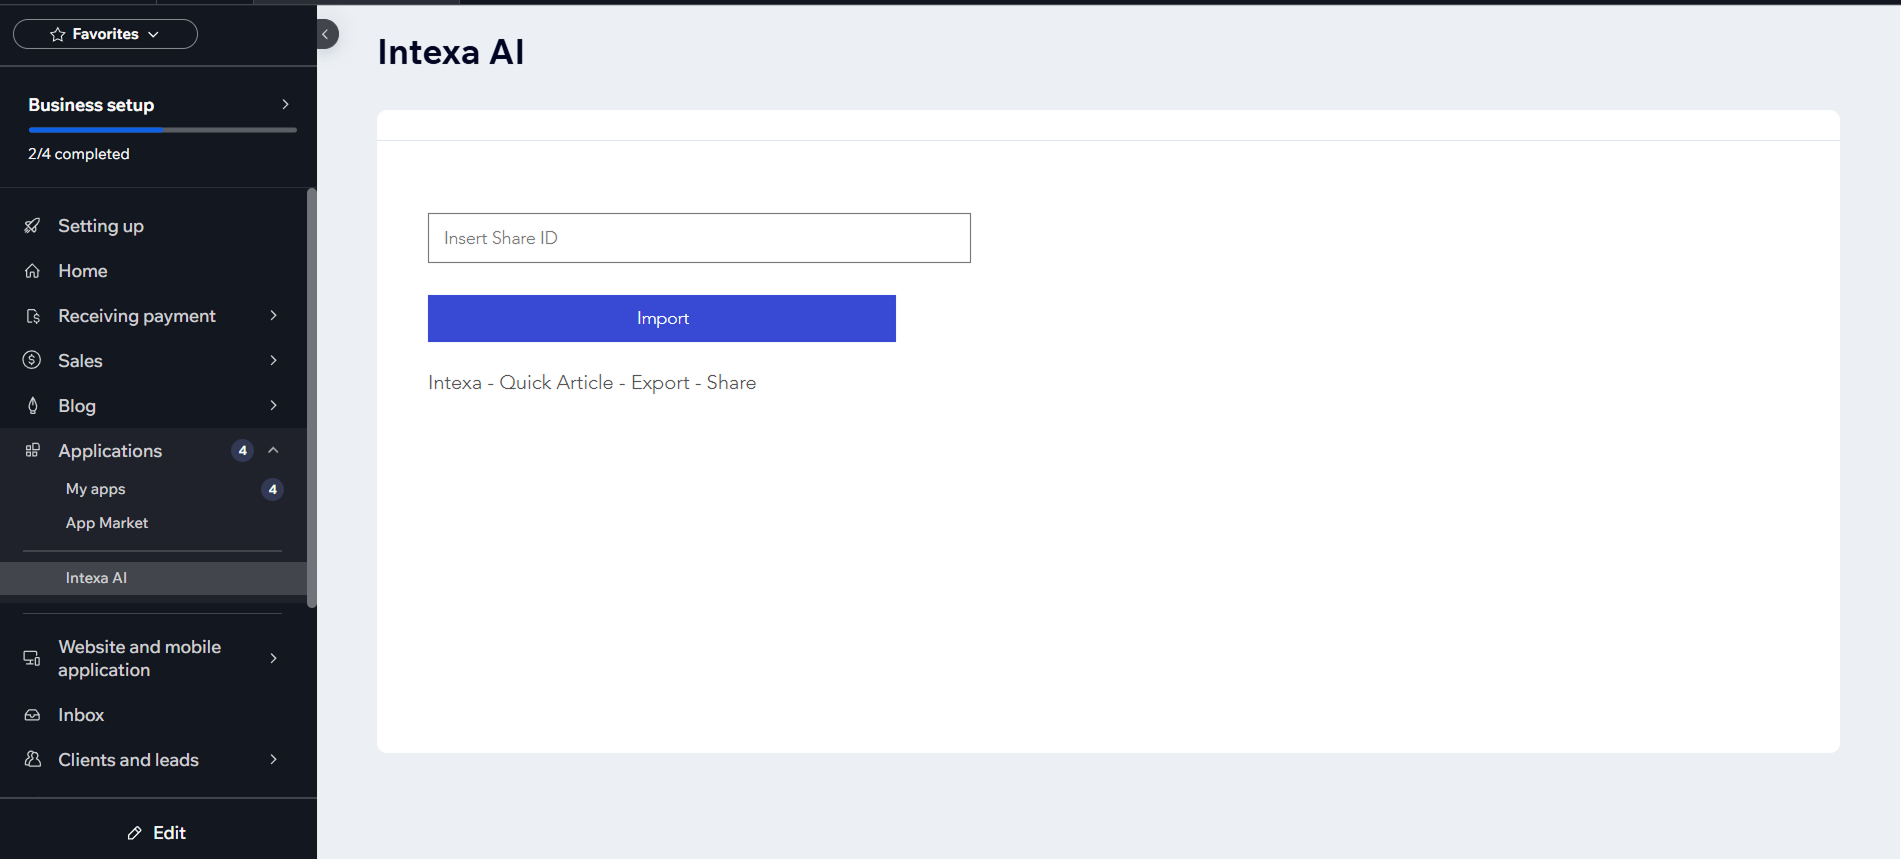This screenshot has height=859, width=1901.
Task: Click the rocket icon beside Setting up
Action: pyautogui.click(x=32, y=226)
